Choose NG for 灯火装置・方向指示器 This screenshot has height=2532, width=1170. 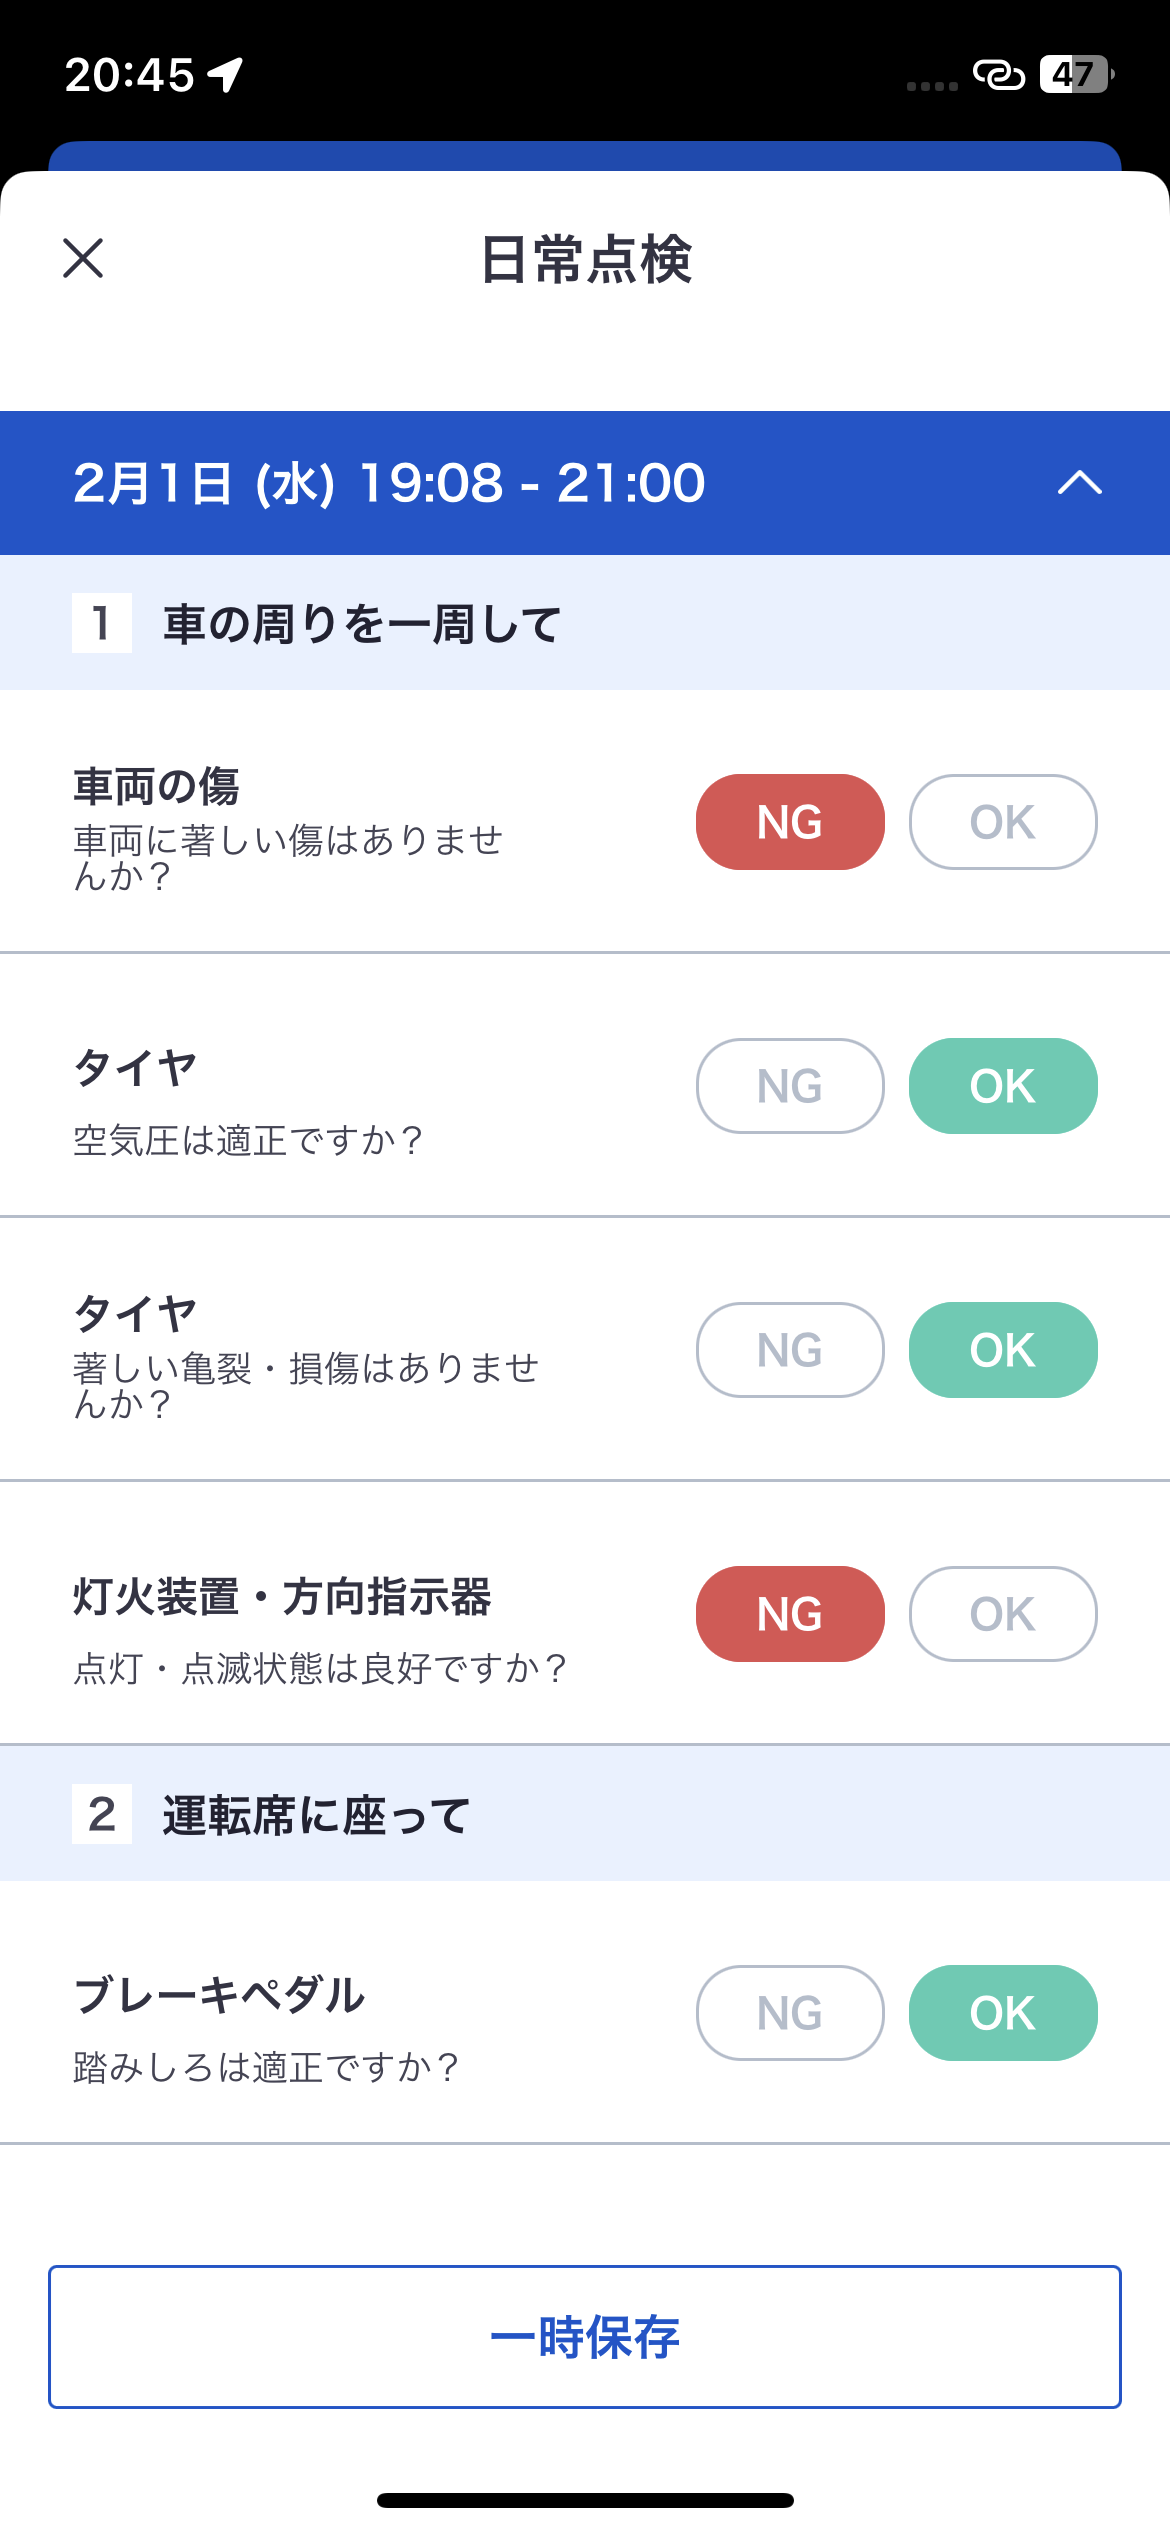(790, 1614)
